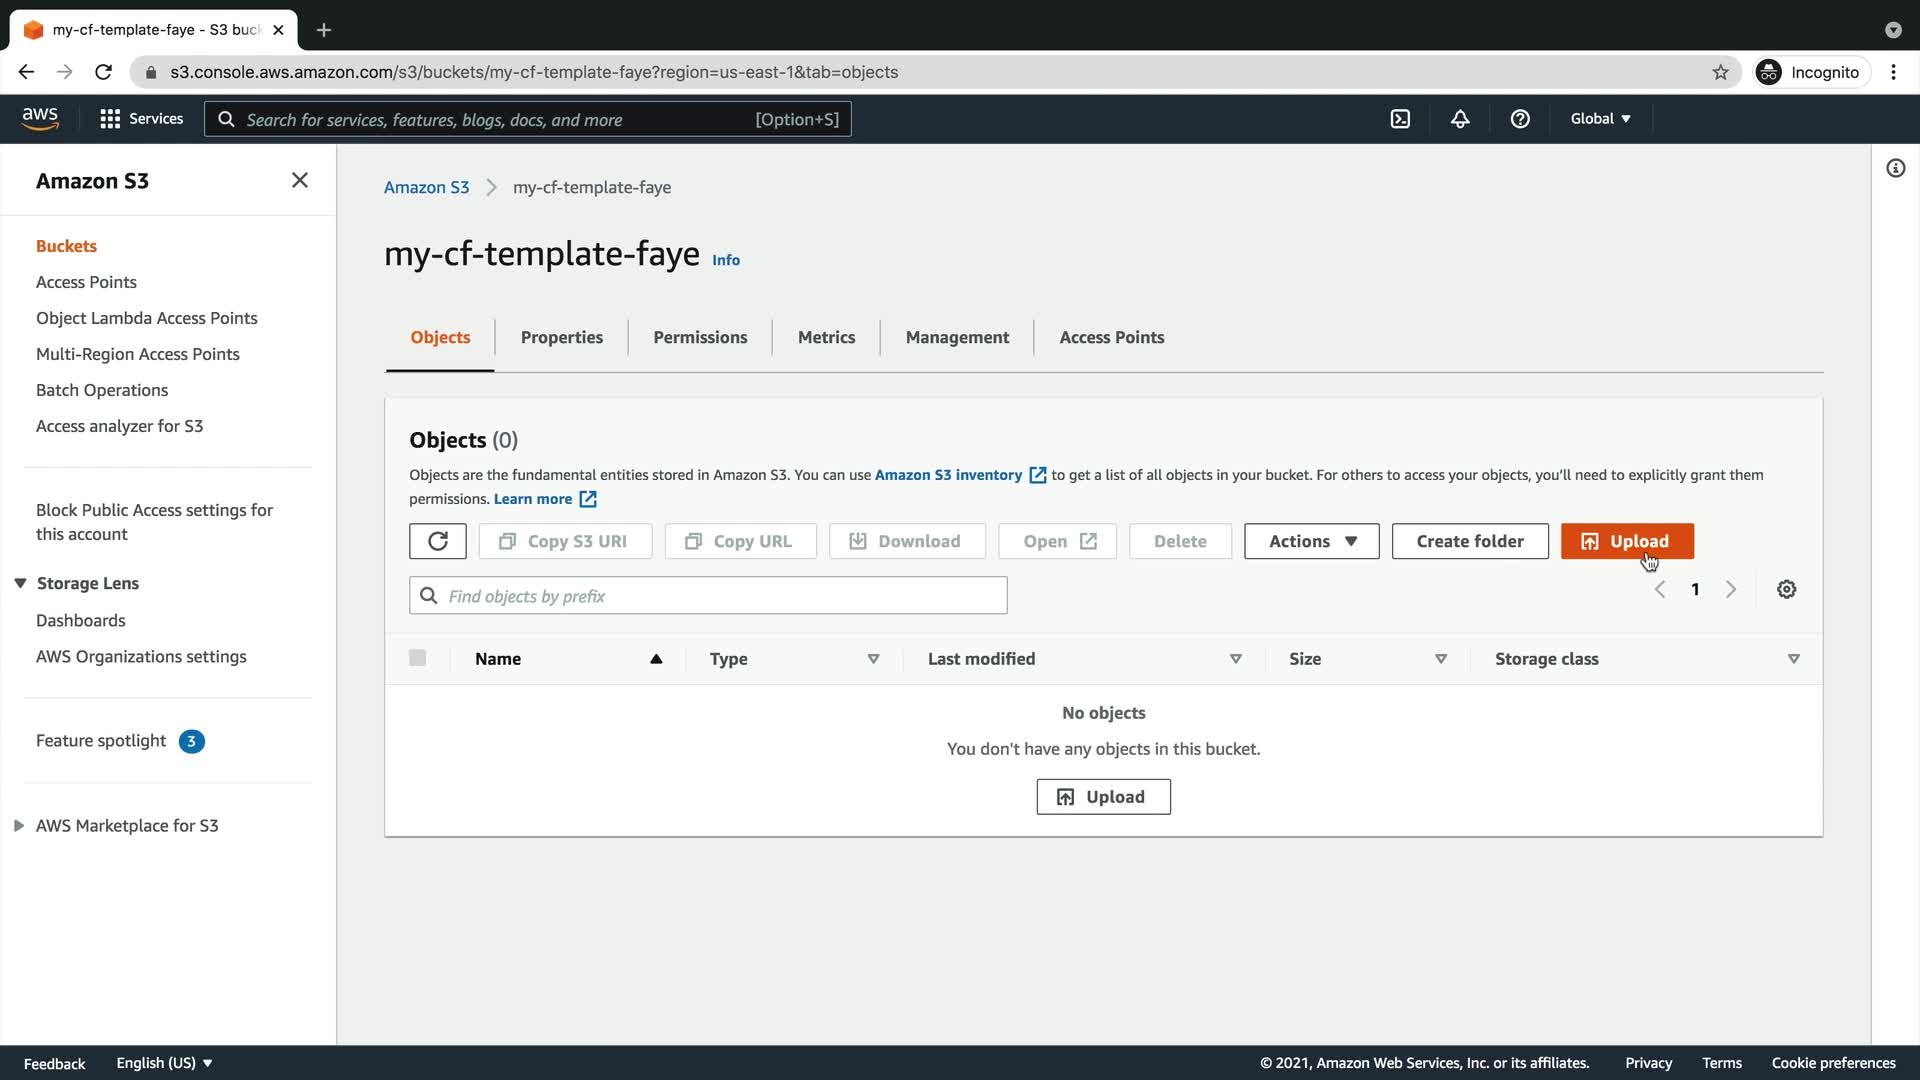This screenshot has height=1080, width=1920.
Task: Collapse the Storage Lens section
Action: 20,583
